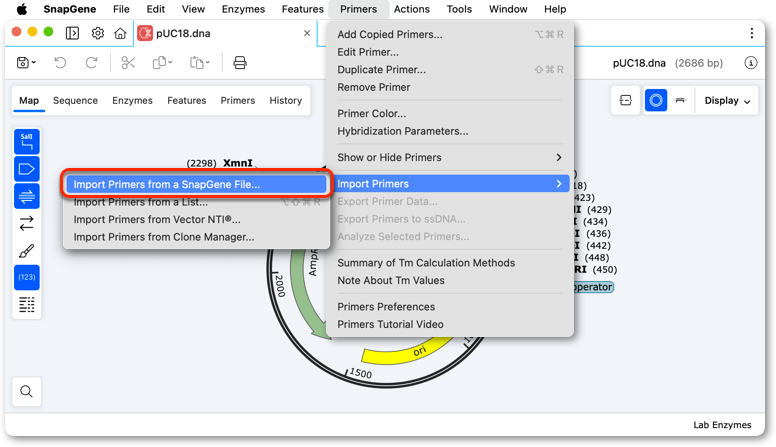Toggle the sidebar panel icon
This screenshot has width=776, height=447.
tap(72, 33)
